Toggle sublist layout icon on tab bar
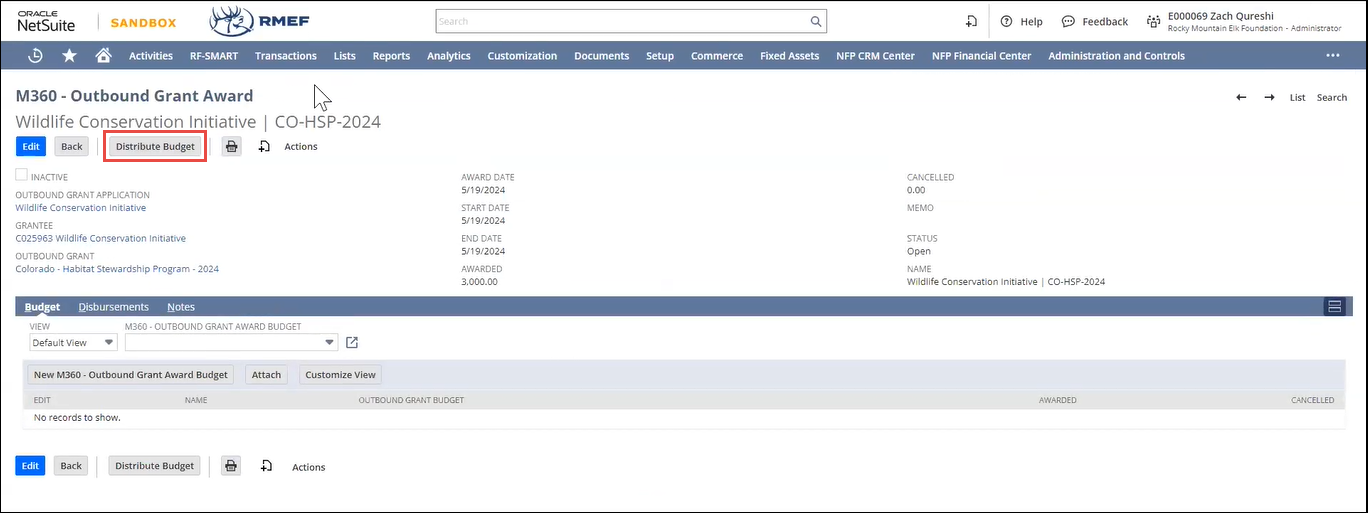 [x=1333, y=307]
